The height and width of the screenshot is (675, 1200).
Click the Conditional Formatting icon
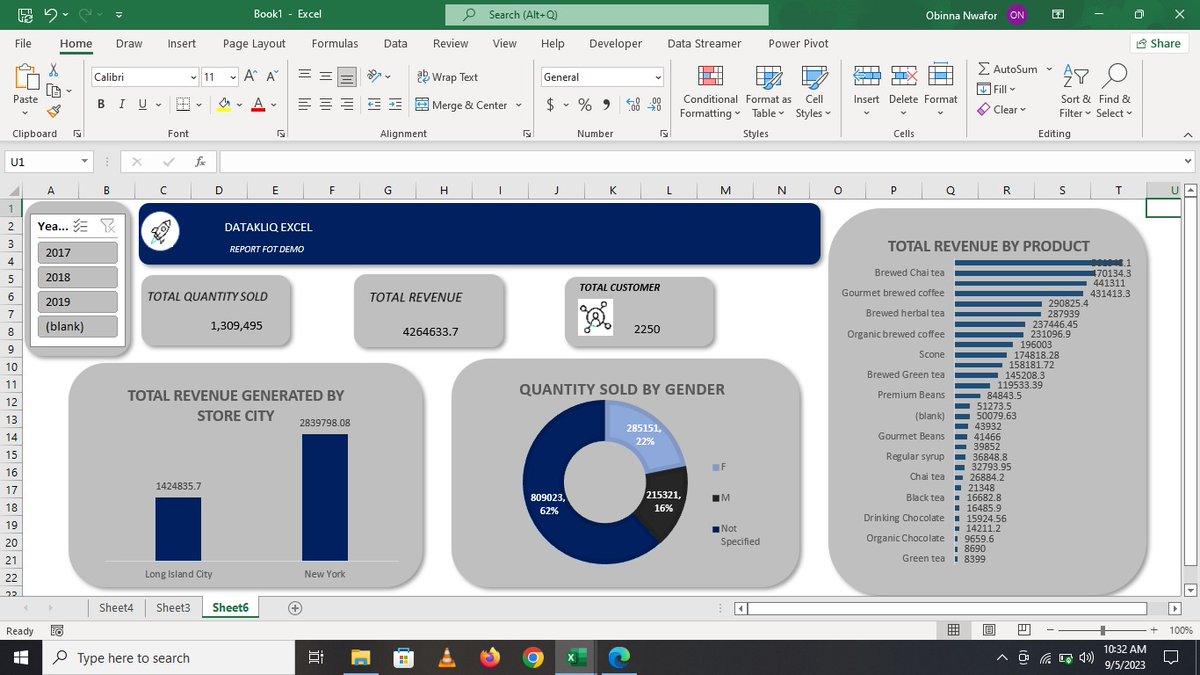710,78
